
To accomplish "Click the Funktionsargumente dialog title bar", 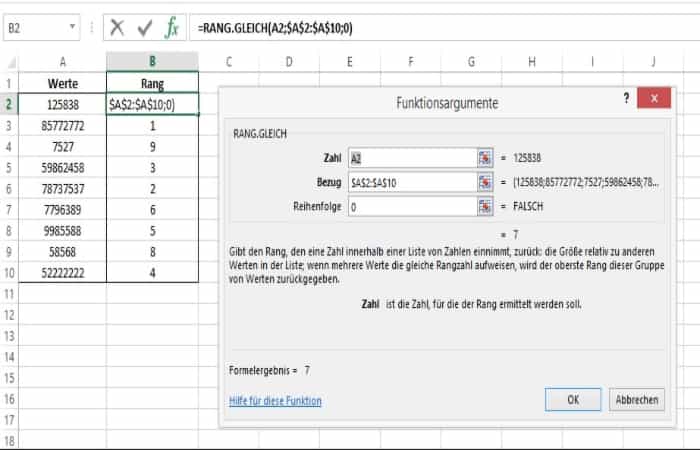I will coord(447,103).
